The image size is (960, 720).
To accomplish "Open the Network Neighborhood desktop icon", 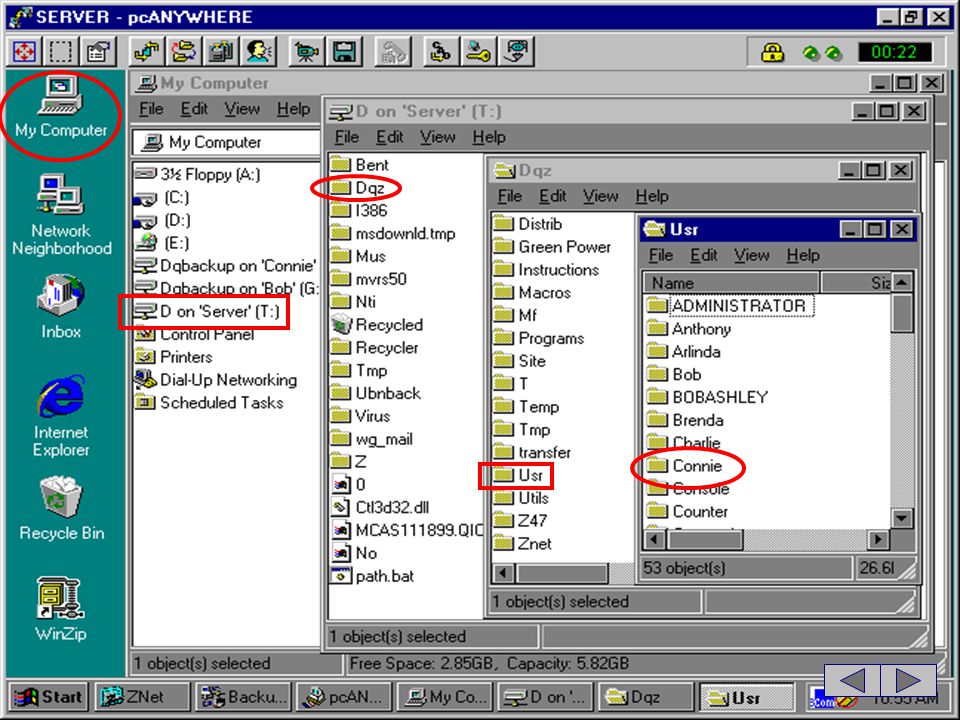I will tap(61, 214).
